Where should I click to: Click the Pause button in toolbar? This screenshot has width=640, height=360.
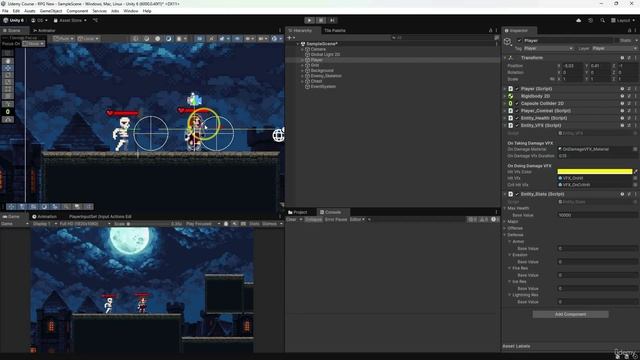(x=321, y=20)
